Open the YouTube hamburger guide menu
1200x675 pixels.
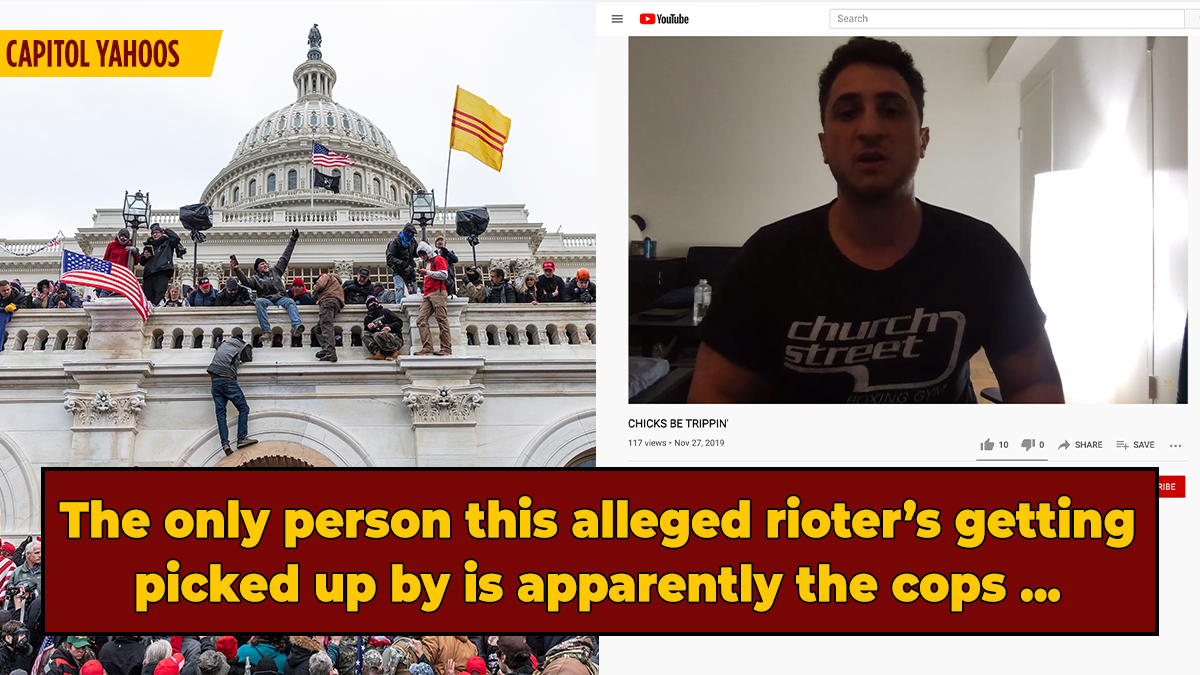point(617,18)
